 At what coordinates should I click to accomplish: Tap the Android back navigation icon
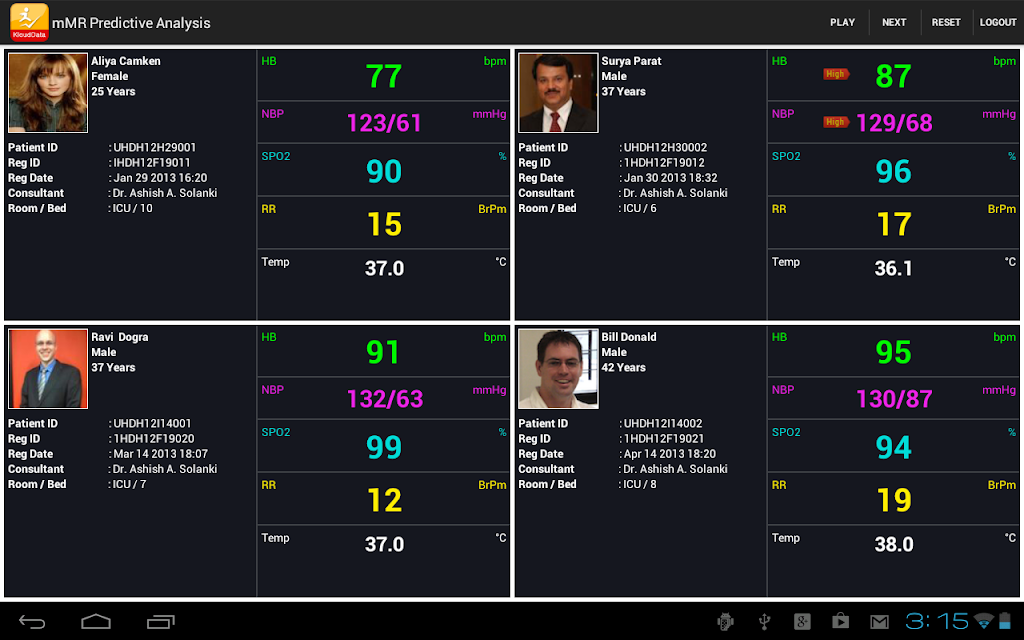tap(31, 622)
